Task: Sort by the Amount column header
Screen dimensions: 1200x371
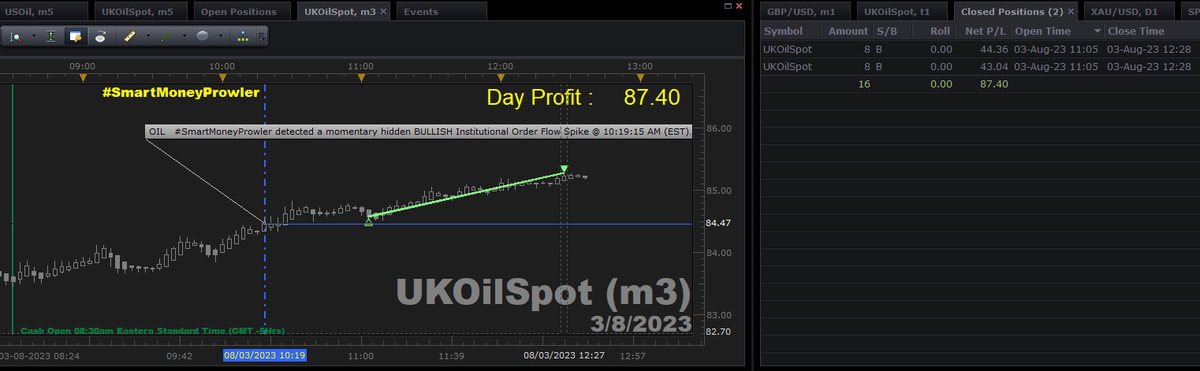Action: coord(847,31)
